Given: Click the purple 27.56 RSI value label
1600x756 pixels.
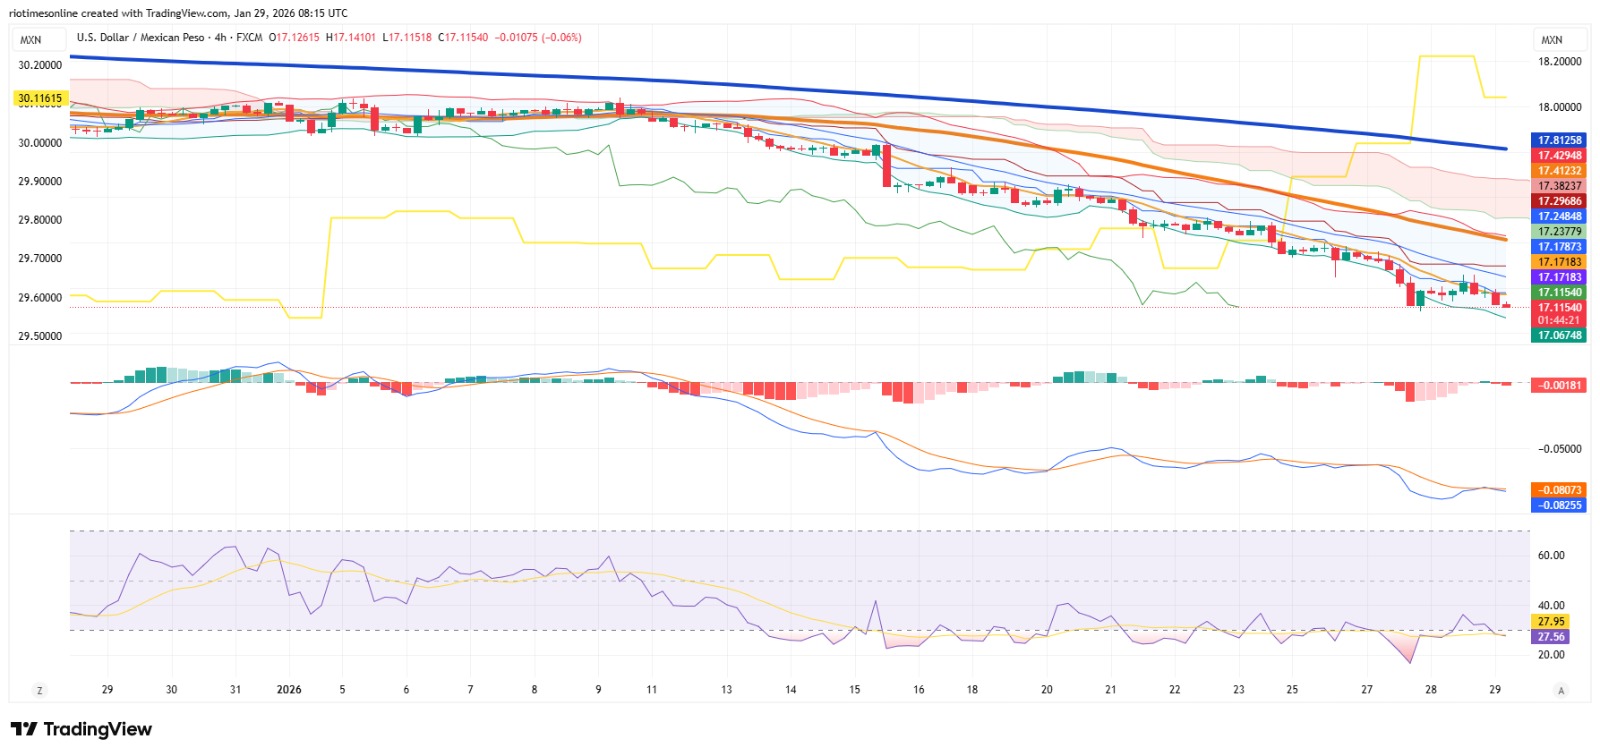Looking at the screenshot, I should pyautogui.click(x=1551, y=636).
